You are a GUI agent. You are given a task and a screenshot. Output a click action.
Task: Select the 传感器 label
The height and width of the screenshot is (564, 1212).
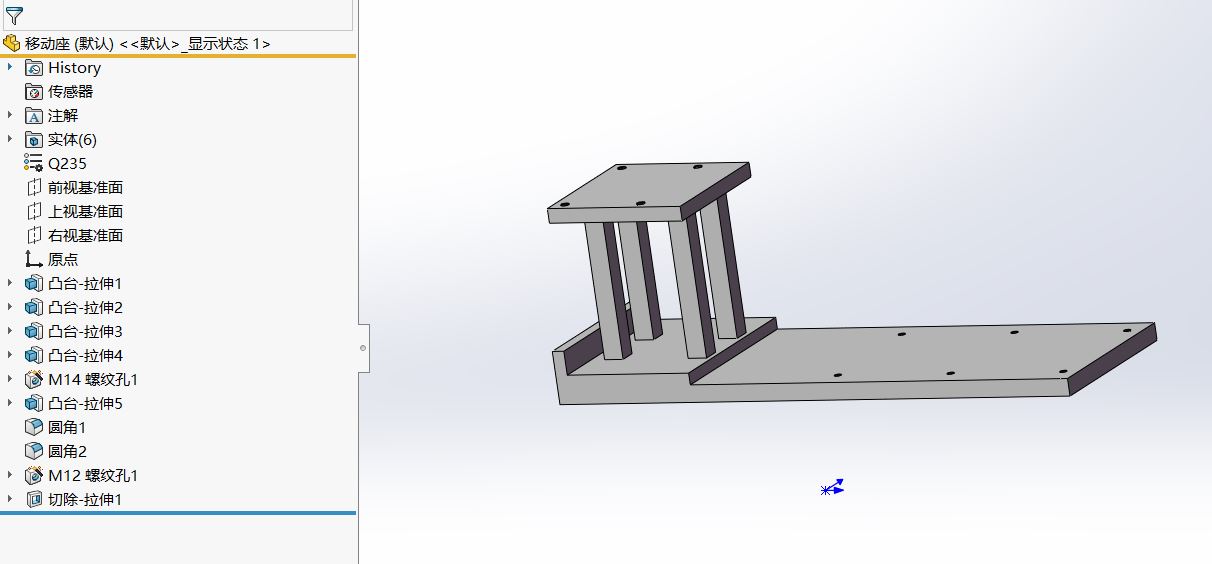[70, 92]
